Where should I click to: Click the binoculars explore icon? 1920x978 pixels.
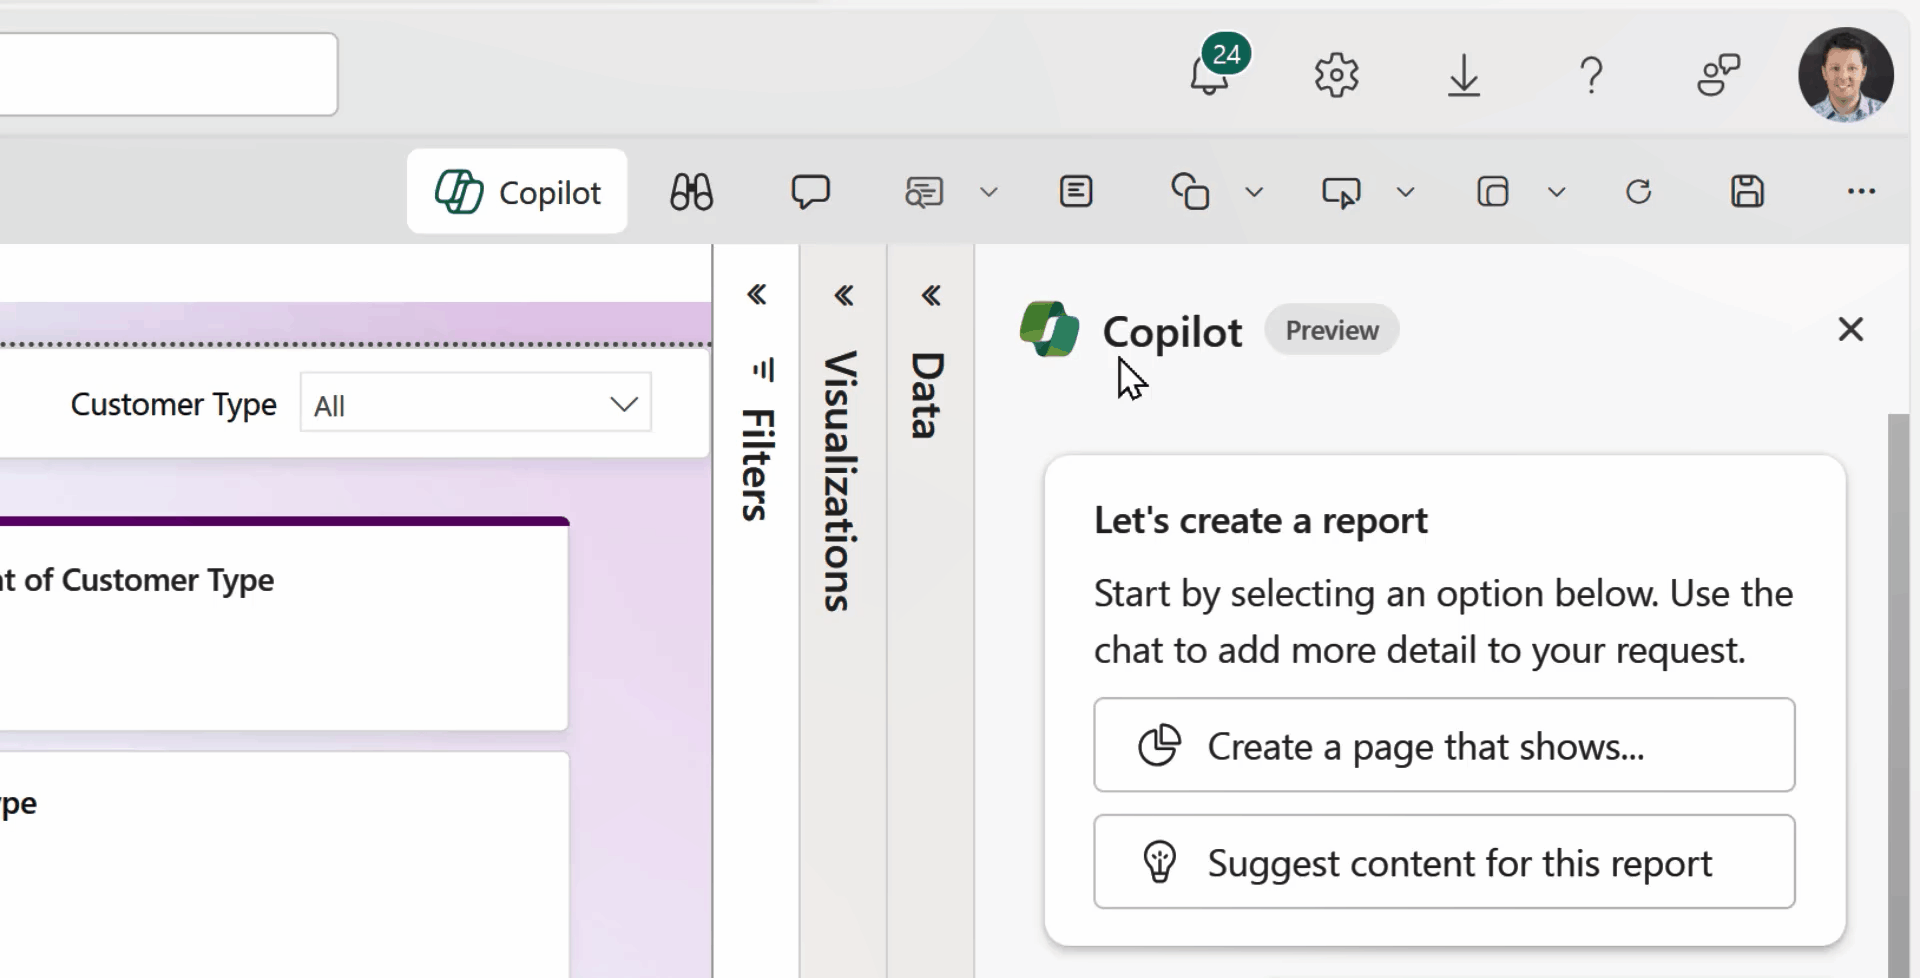coord(691,191)
